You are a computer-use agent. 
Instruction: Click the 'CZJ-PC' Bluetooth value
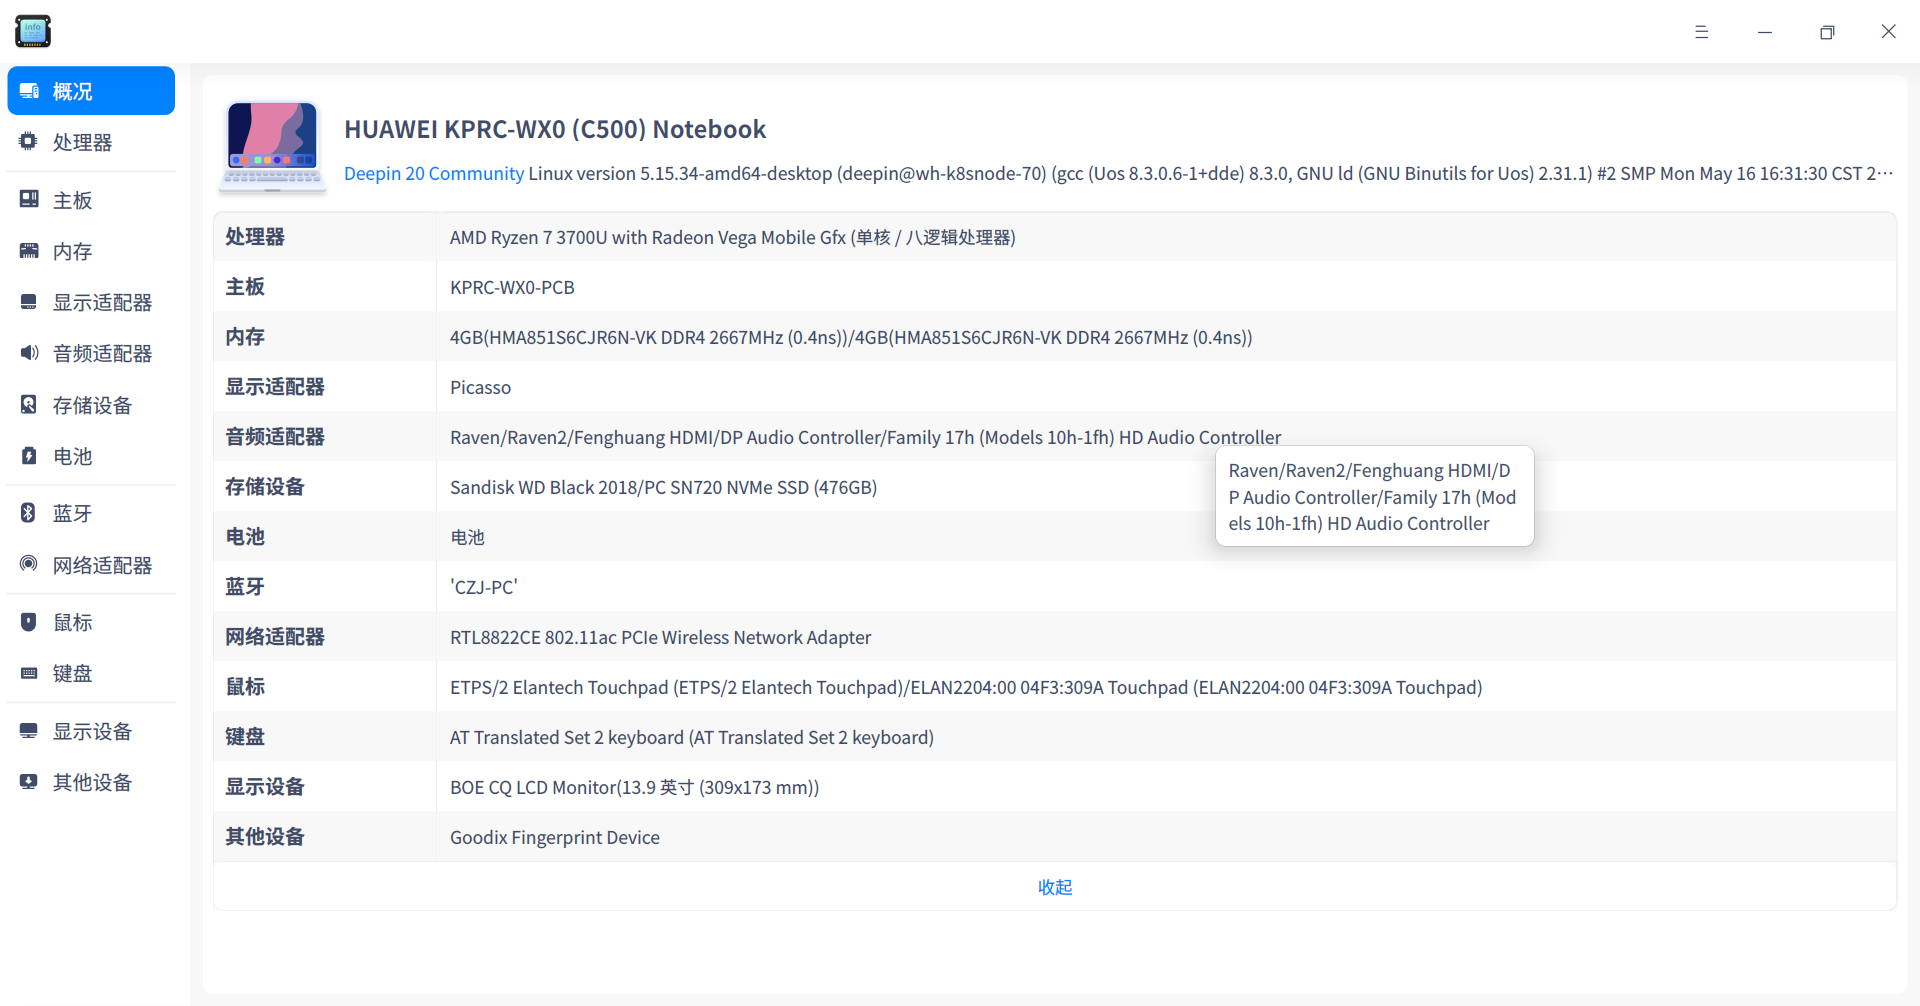pyautogui.click(x=484, y=587)
